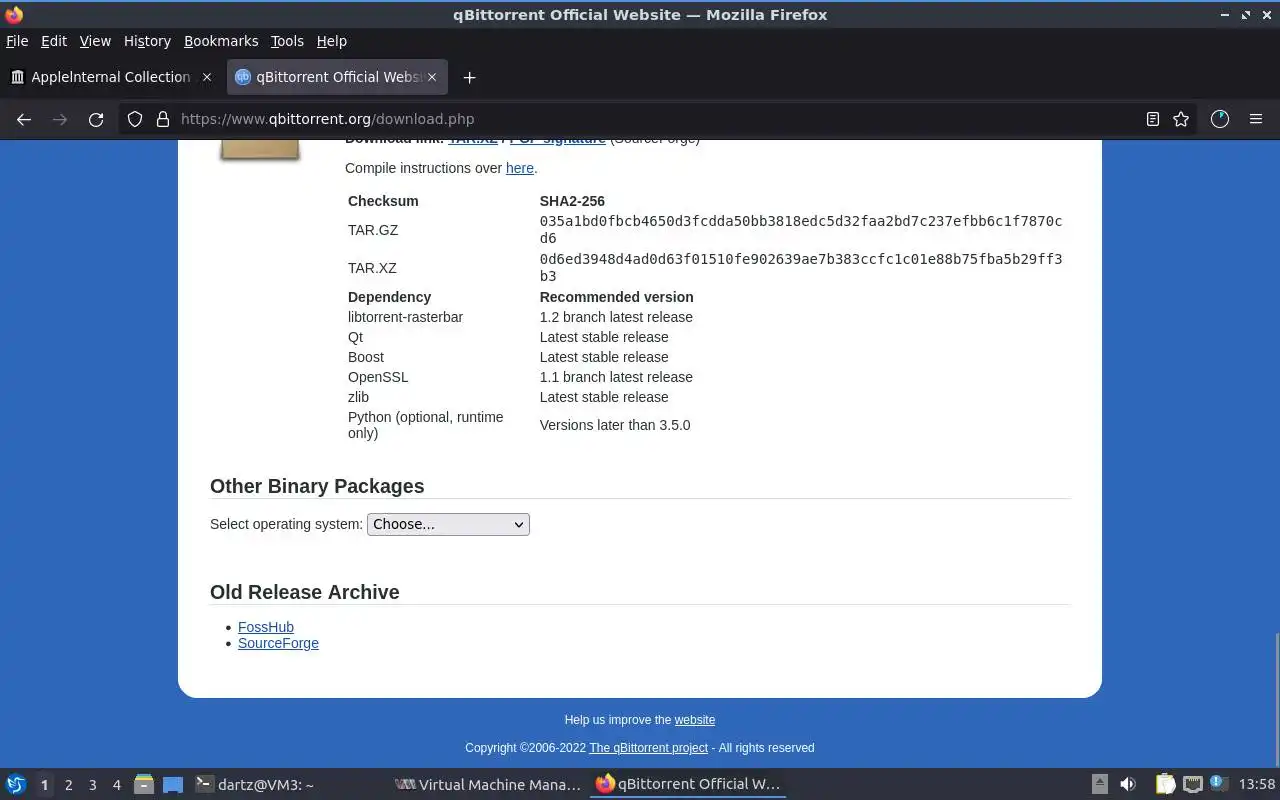Click the Old Release Archive heading
The width and height of the screenshot is (1280, 800).
tap(305, 592)
